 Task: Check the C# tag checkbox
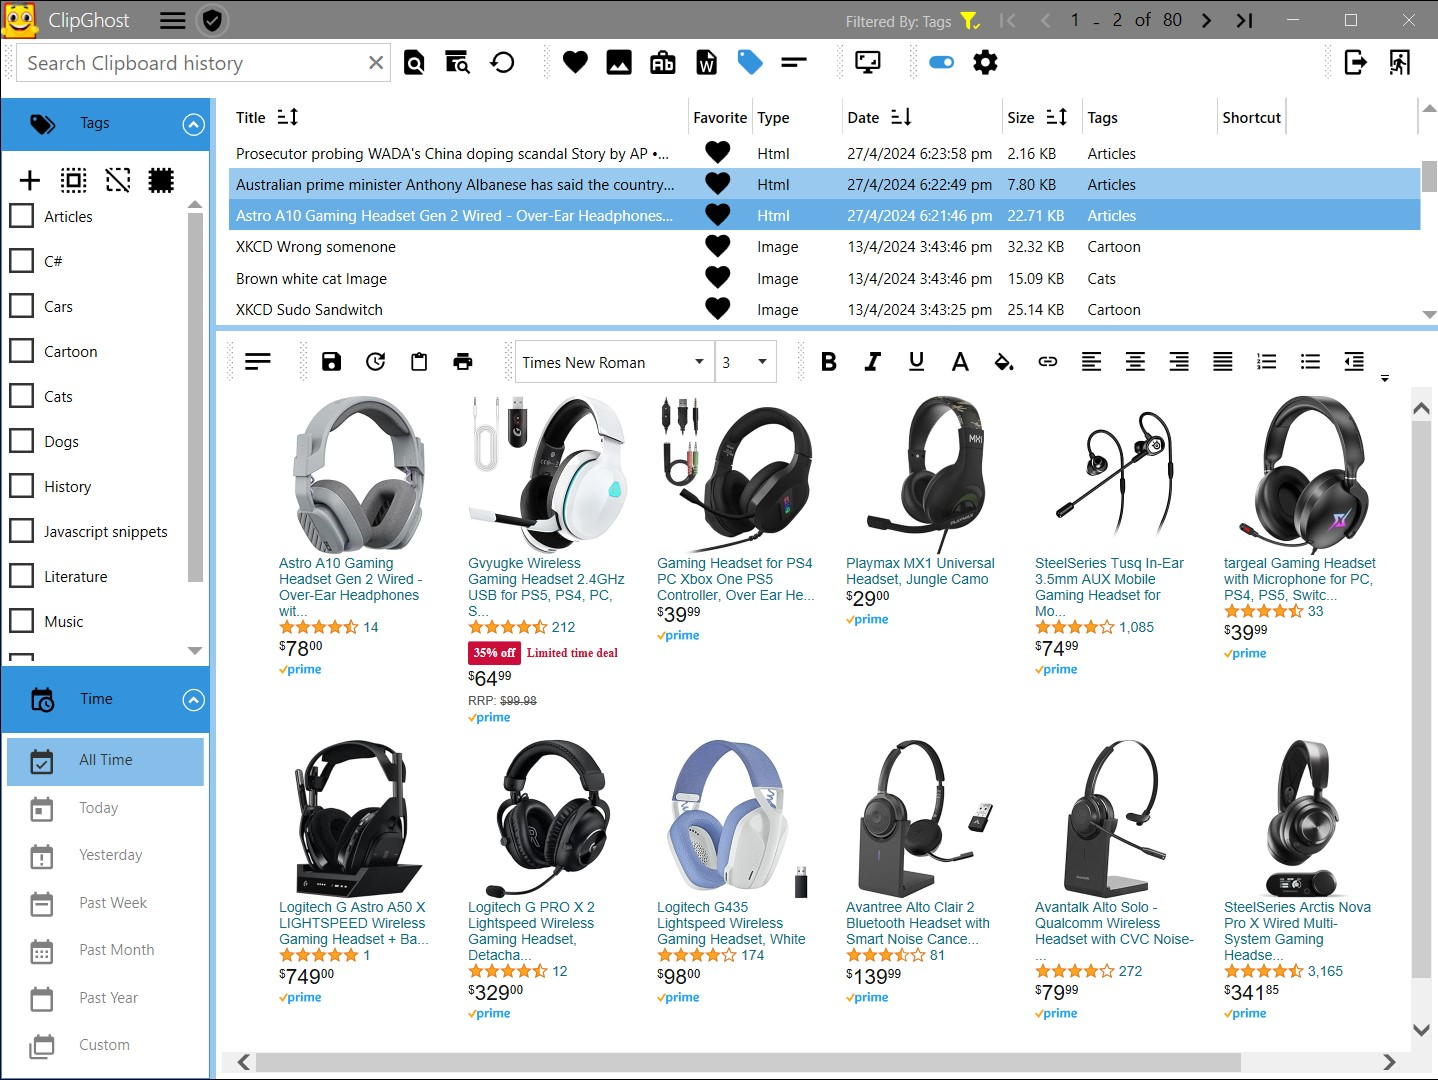(22, 261)
